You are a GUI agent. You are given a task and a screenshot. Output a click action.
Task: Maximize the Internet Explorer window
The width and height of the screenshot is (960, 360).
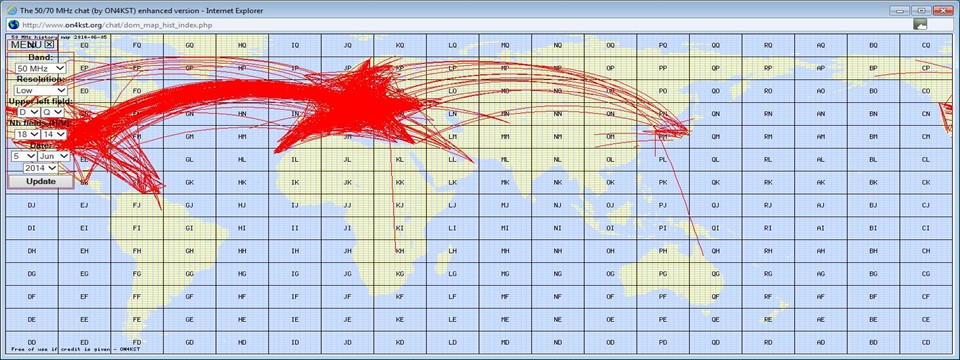[x=921, y=10]
